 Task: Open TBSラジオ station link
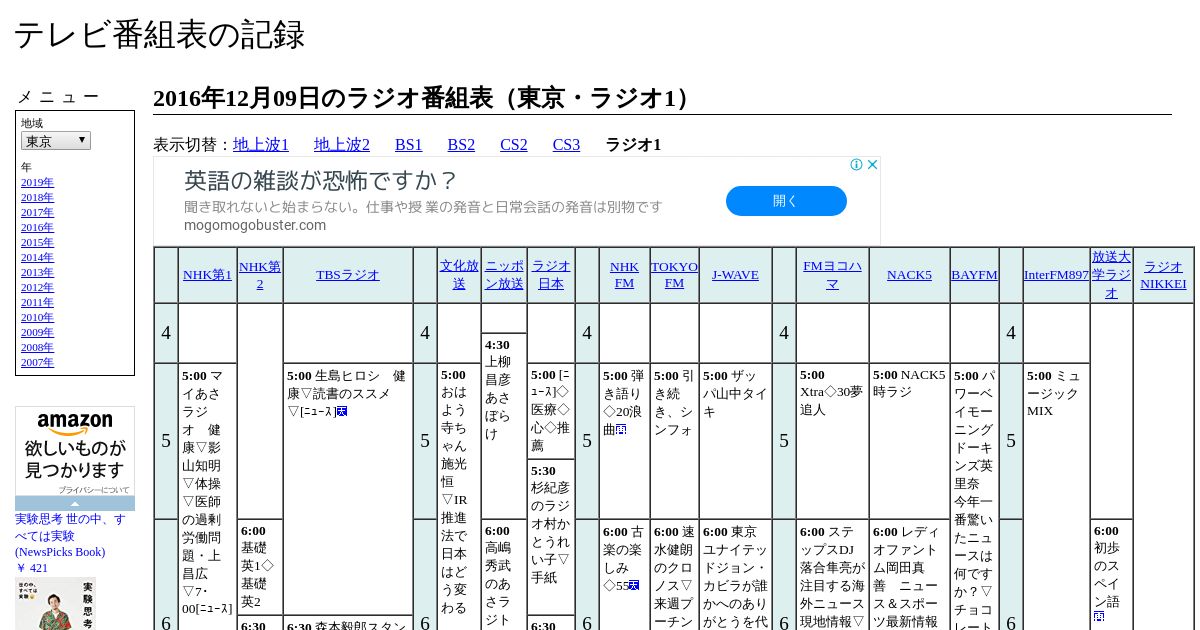coord(348,275)
